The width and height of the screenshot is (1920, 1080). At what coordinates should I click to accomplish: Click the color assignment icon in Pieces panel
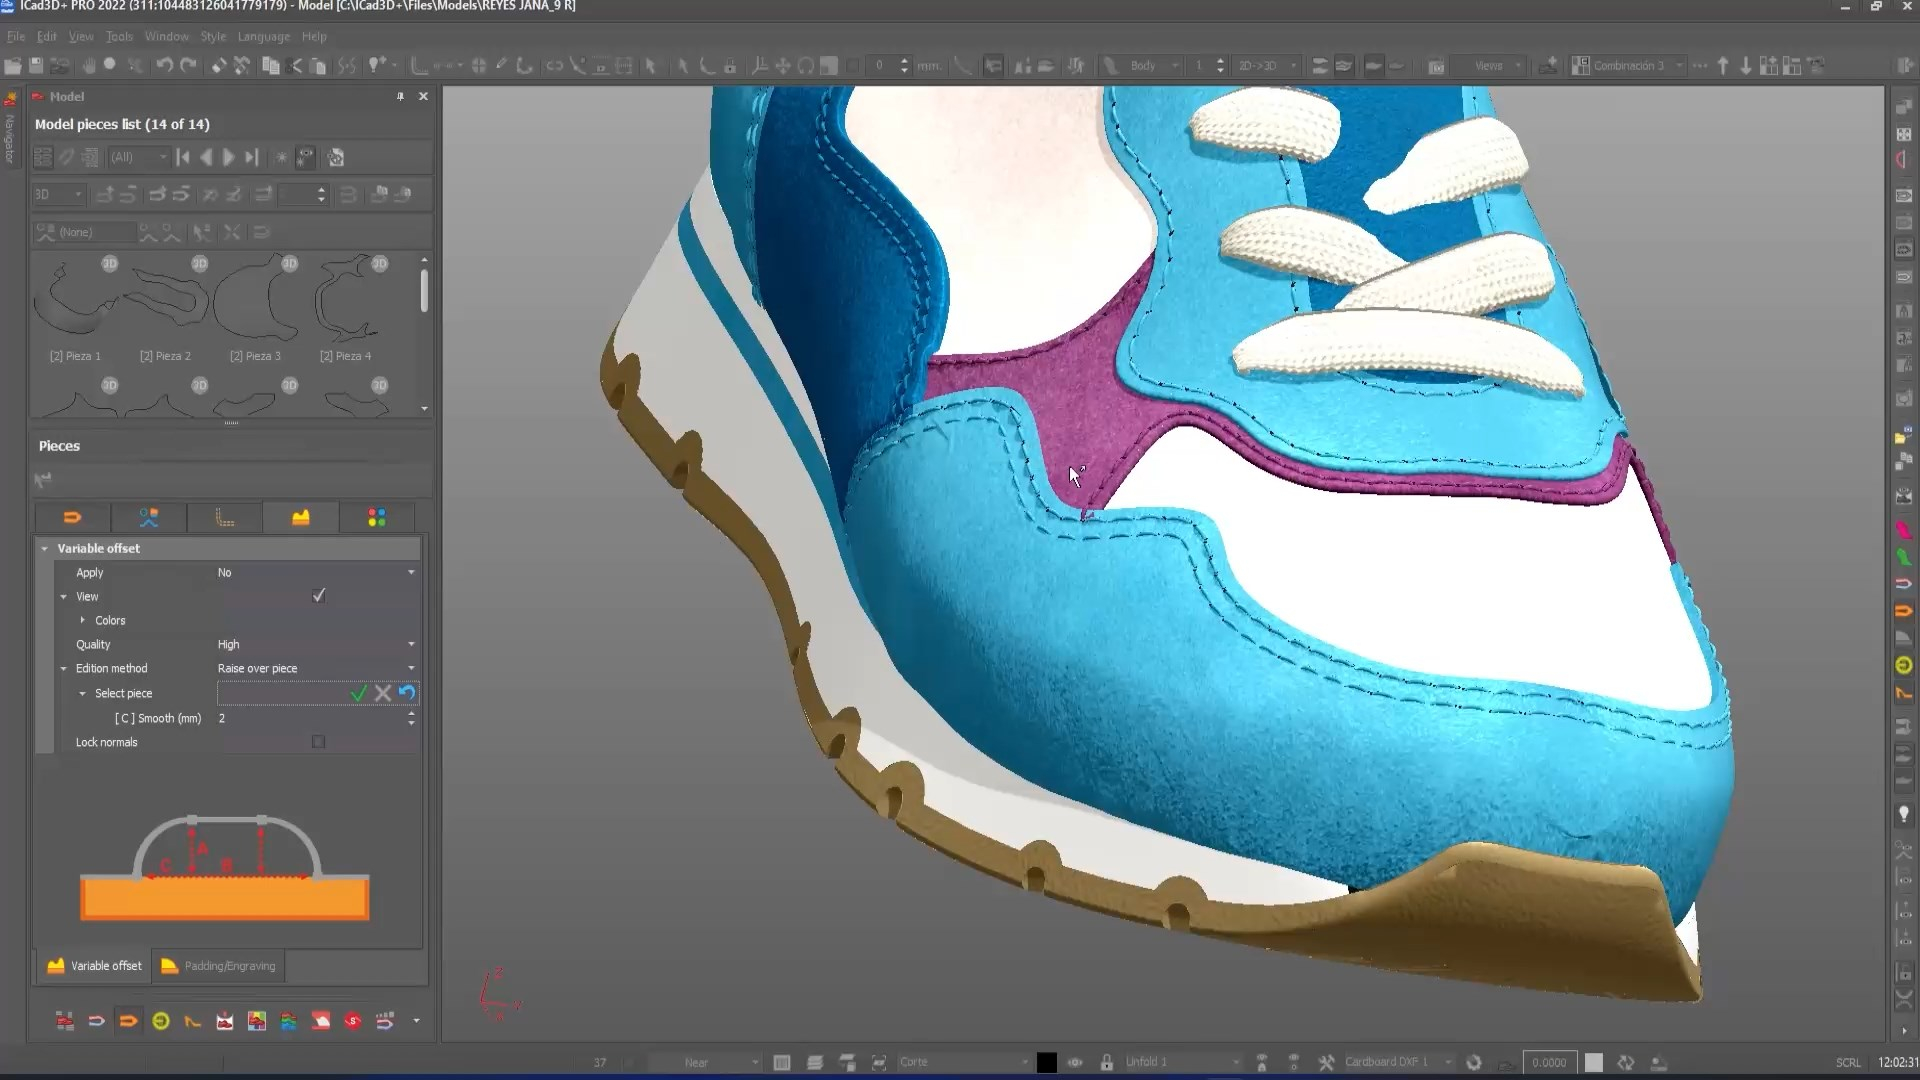(x=376, y=517)
